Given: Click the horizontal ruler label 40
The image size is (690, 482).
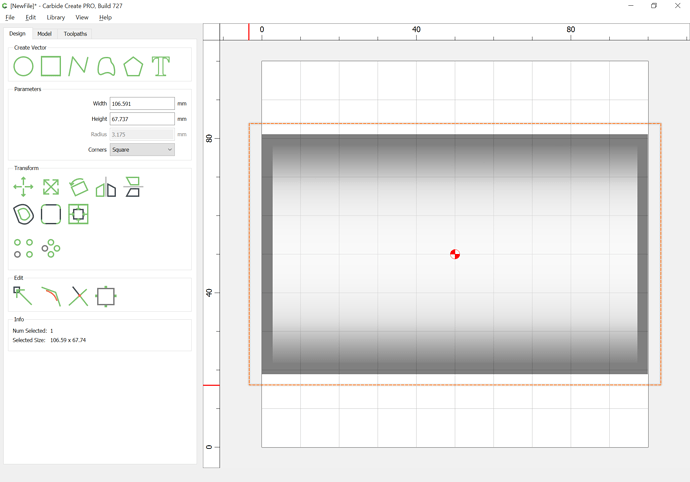Looking at the screenshot, I should tap(416, 29).
